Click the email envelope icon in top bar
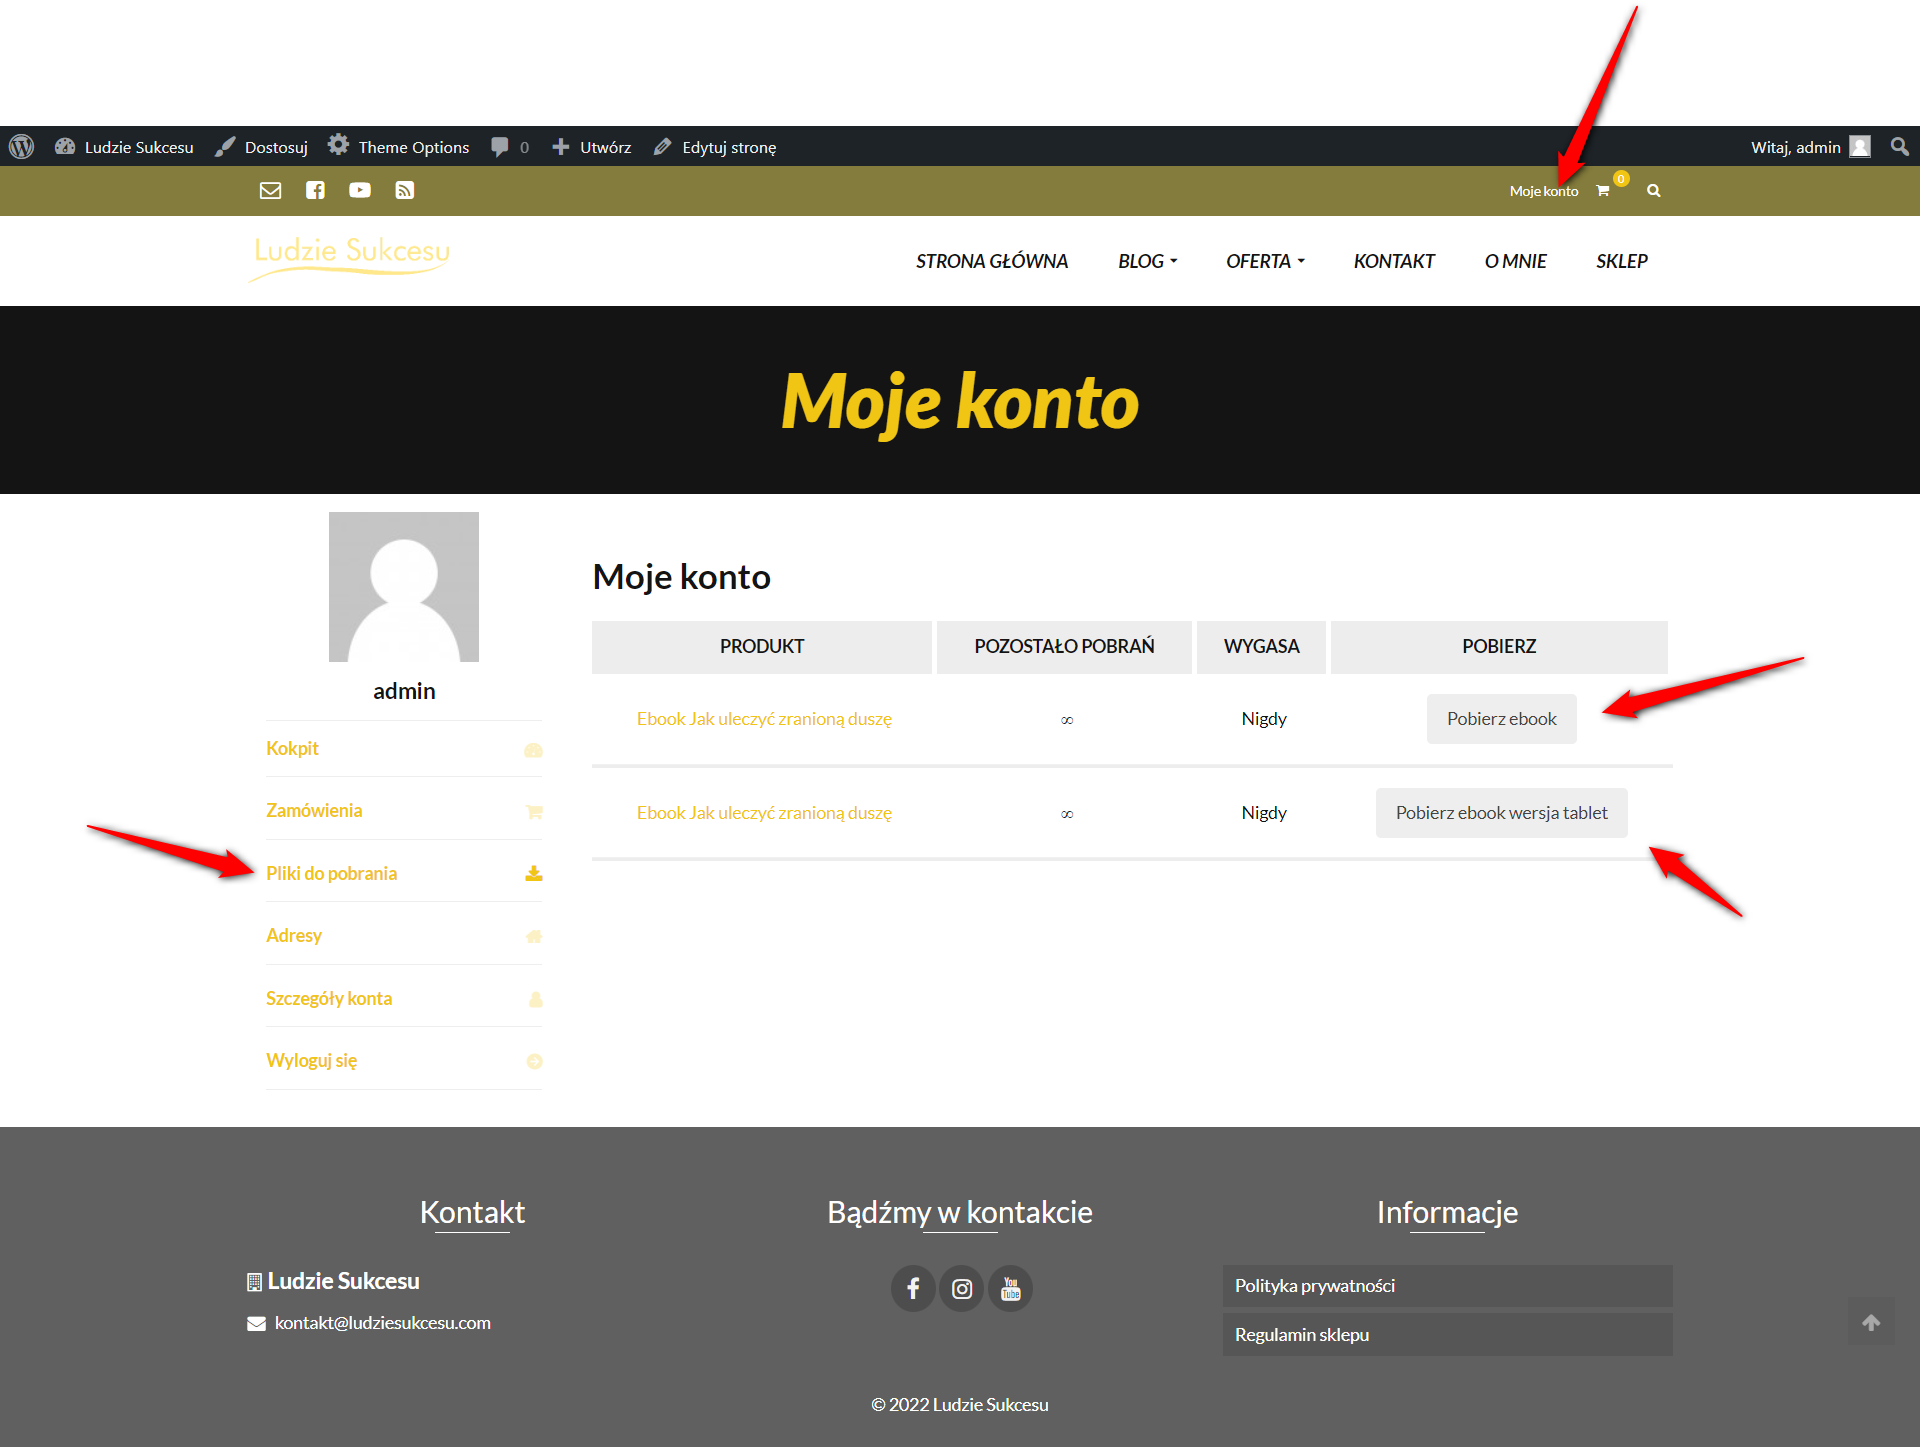 click(x=270, y=190)
